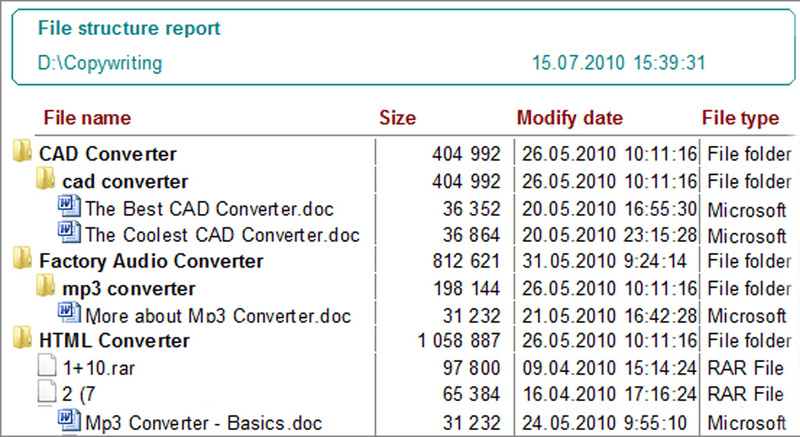Click size value 812 621
Viewport: 800px width, 437px height.
[x=466, y=261]
